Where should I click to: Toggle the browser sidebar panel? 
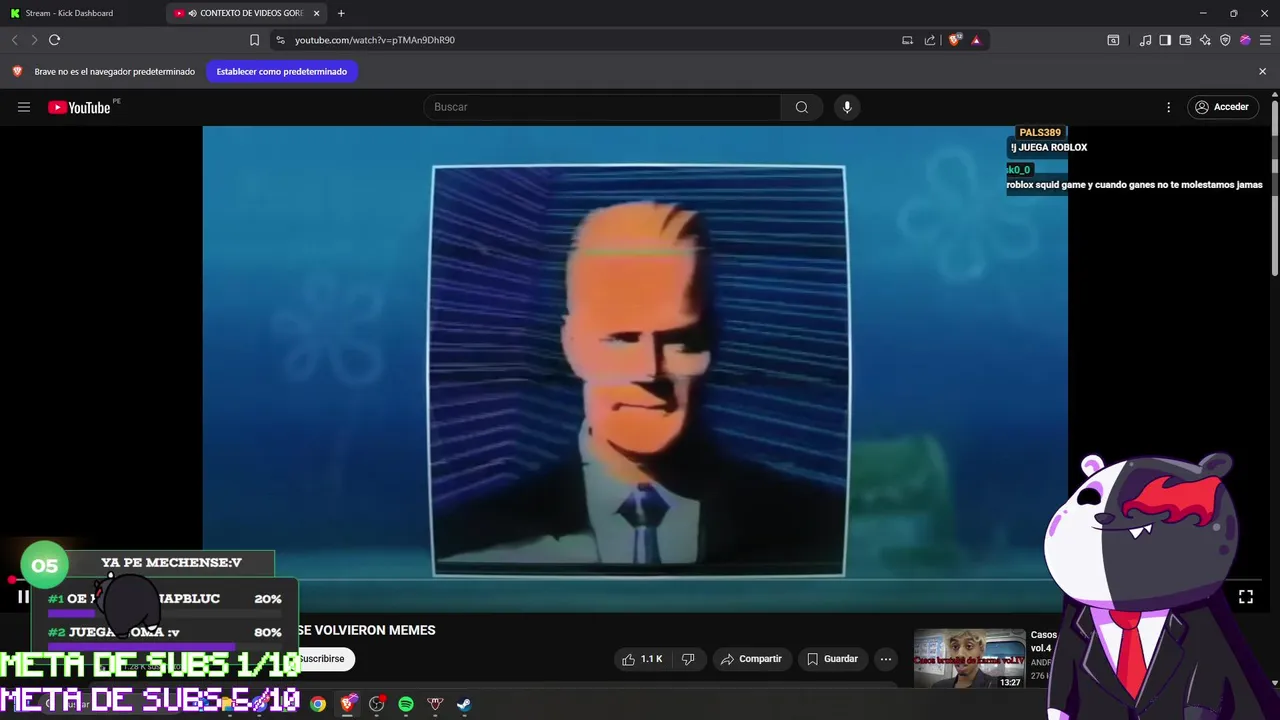click(x=1165, y=40)
